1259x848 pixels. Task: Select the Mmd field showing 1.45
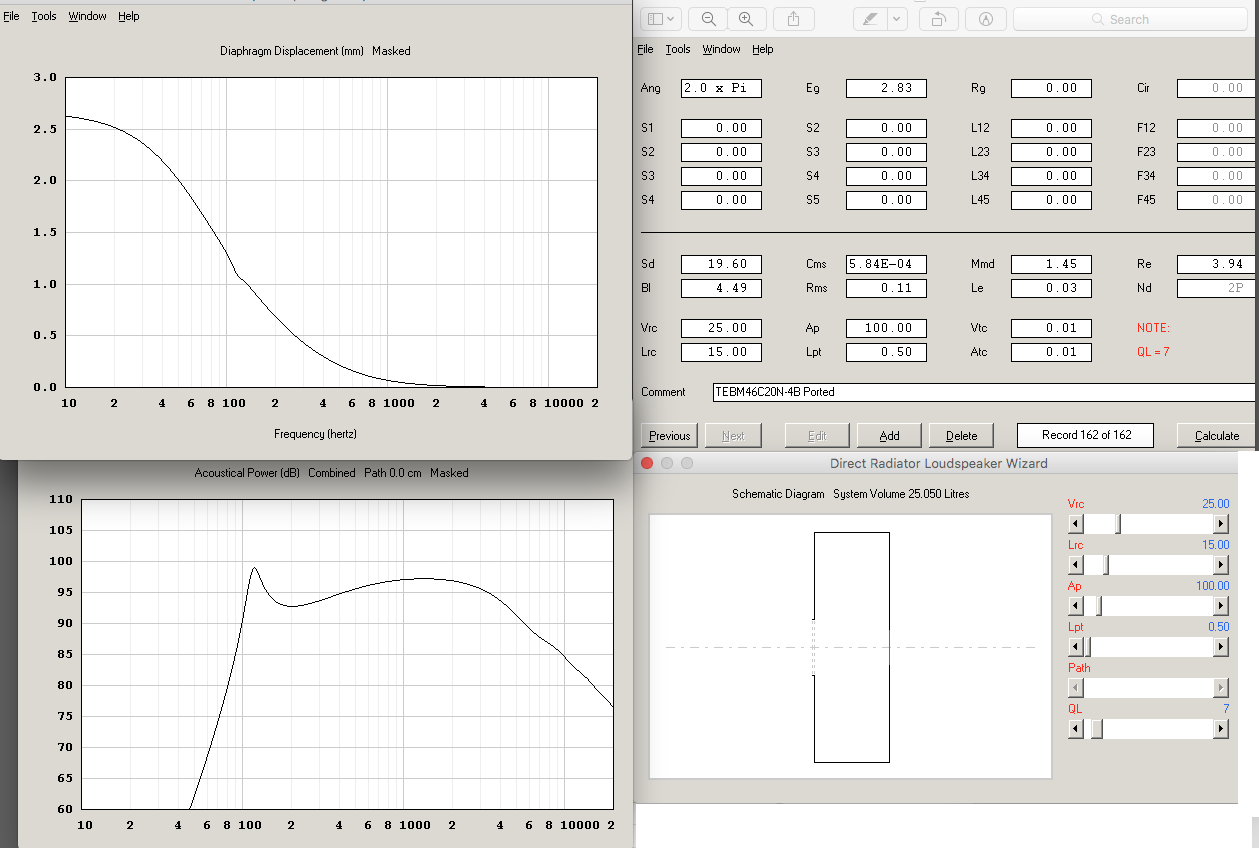pyautogui.click(x=1051, y=264)
